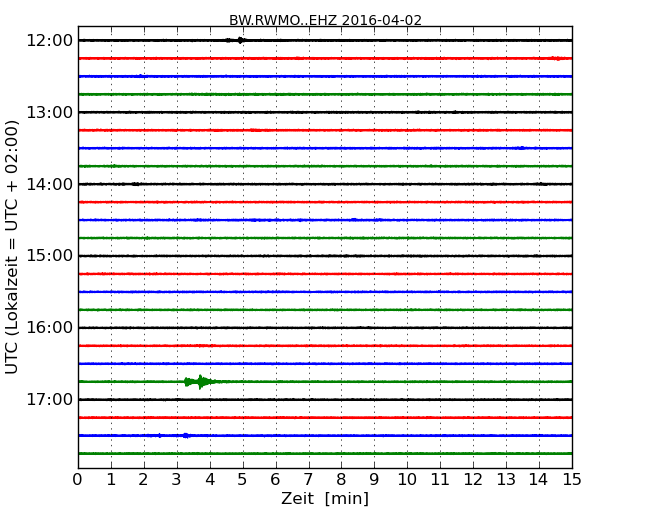Screen dimensions: 650x520
Task: Click the 2 minute tick label
Action: tap(143, 480)
